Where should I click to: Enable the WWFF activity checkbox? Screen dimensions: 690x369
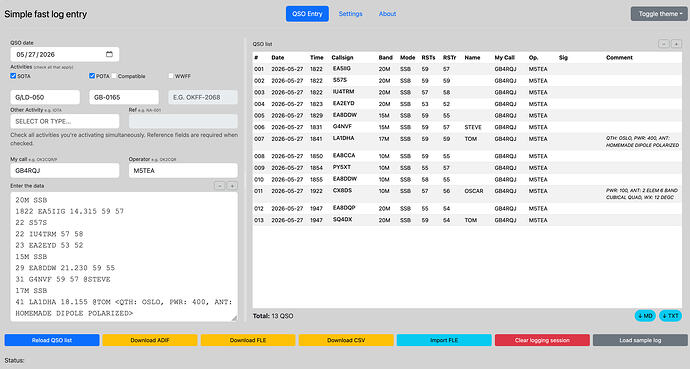171,76
